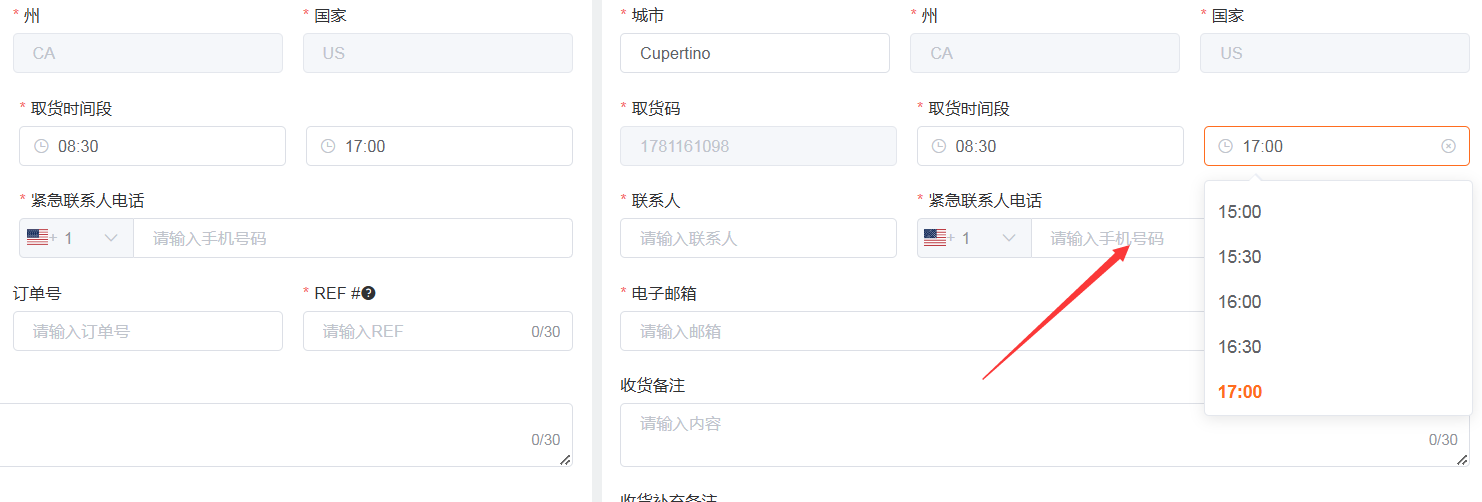Click the contact name input field
1482x502 pixels.
coord(758,238)
